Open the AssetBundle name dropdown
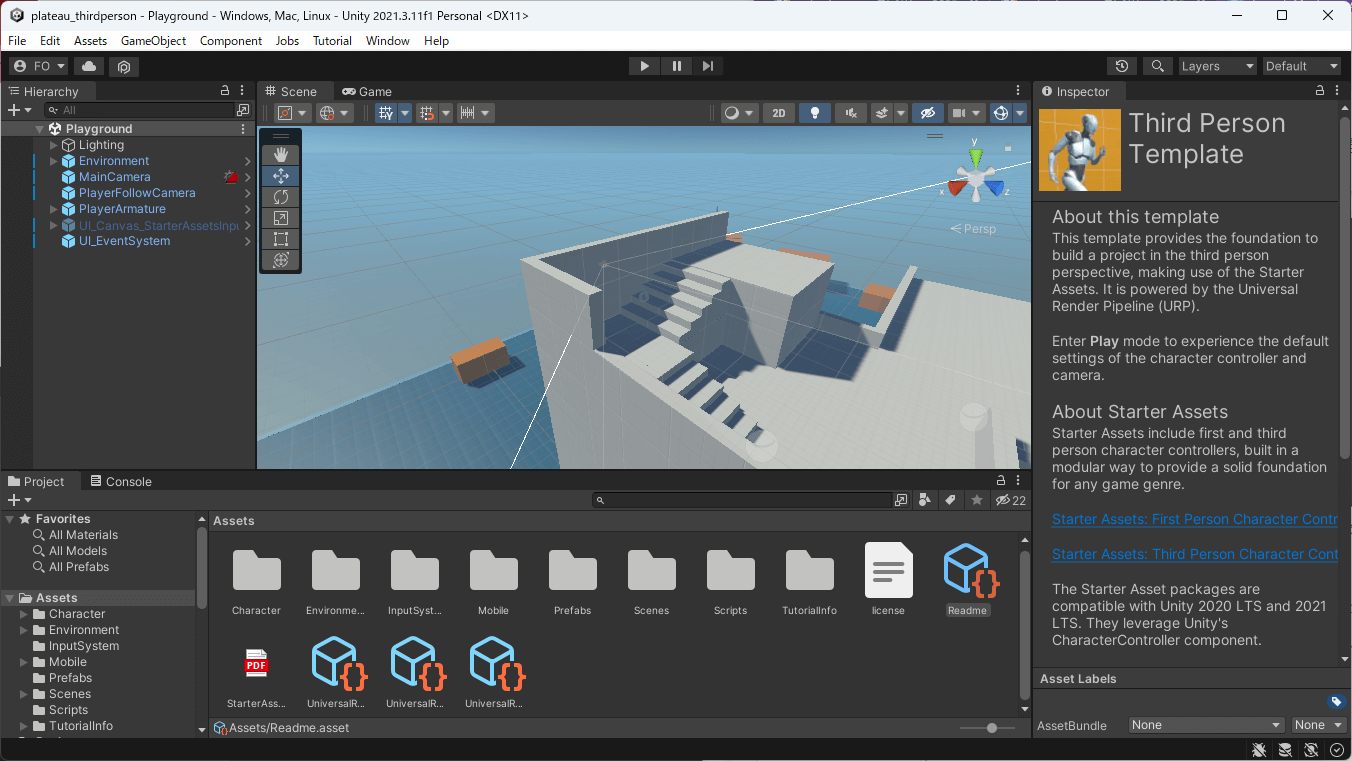The image size is (1352, 761). pos(1206,725)
